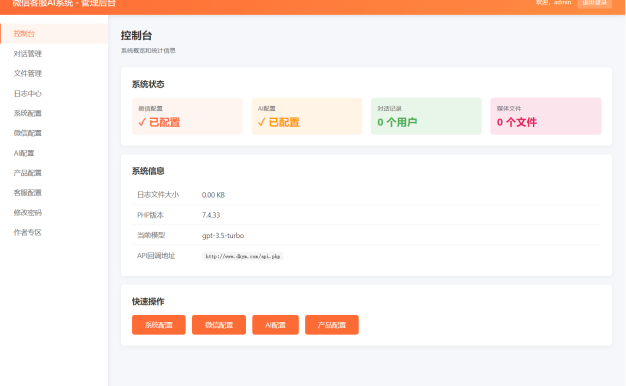Screen dimensions: 626x386
Task: Select the 对话记录 0 个用户 card
Action: pyautogui.click(x=426, y=116)
